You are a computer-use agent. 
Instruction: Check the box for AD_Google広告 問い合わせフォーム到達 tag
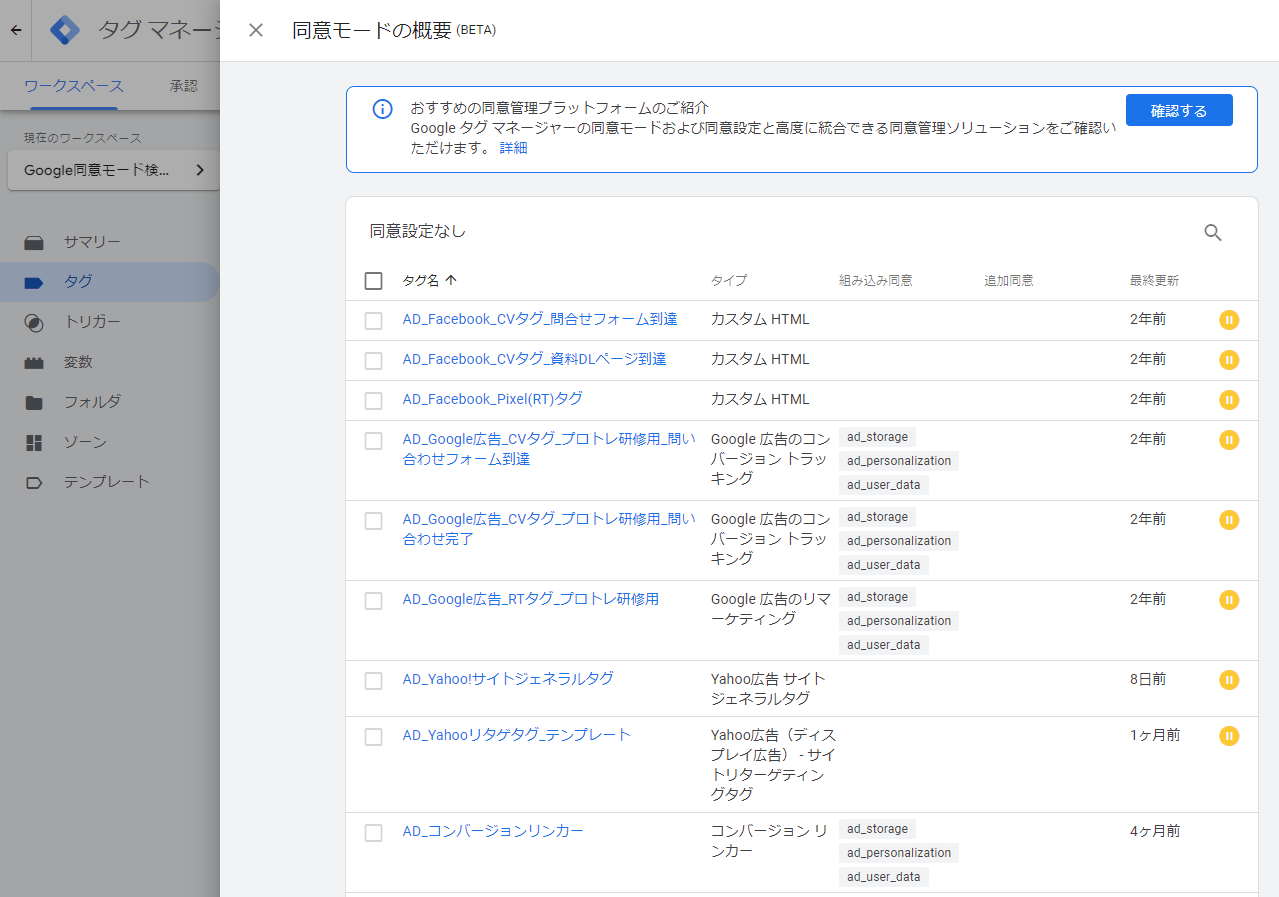373,441
